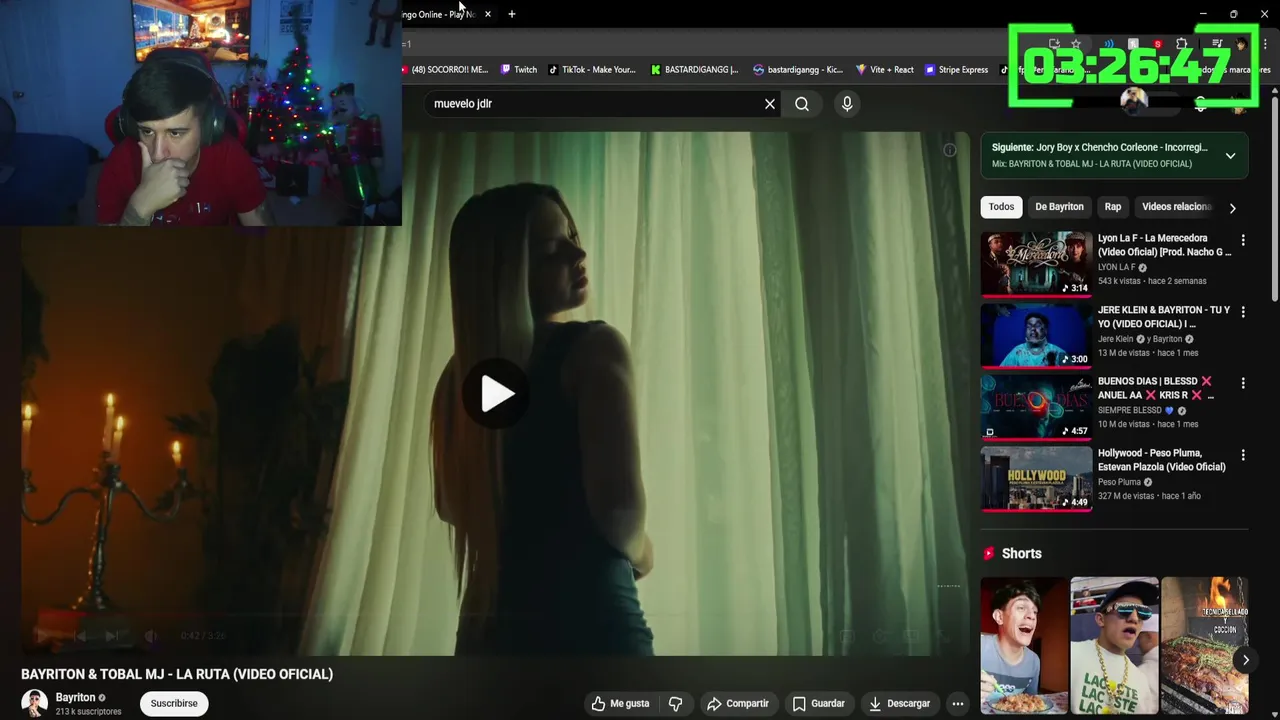Click 'Lyon La F - La Merecedora' video title
This screenshot has width=1280, height=720.
tap(1164, 245)
